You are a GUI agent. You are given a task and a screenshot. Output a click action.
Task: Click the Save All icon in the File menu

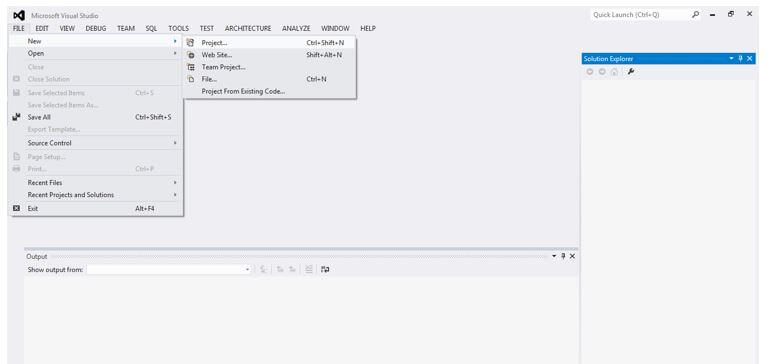[17, 117]
